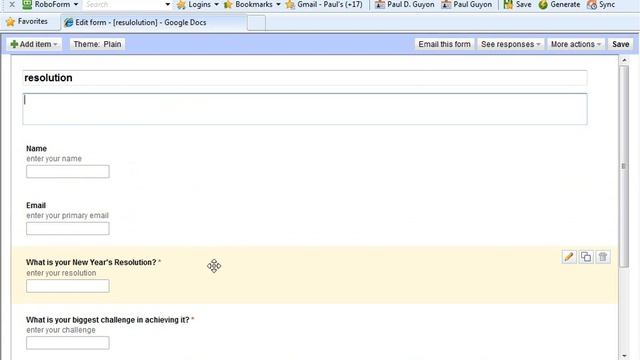This screenshot has height=360, width=640.
Task: Click the RoboForm search field
Action: pyautogui.click(x=123, y=4)
